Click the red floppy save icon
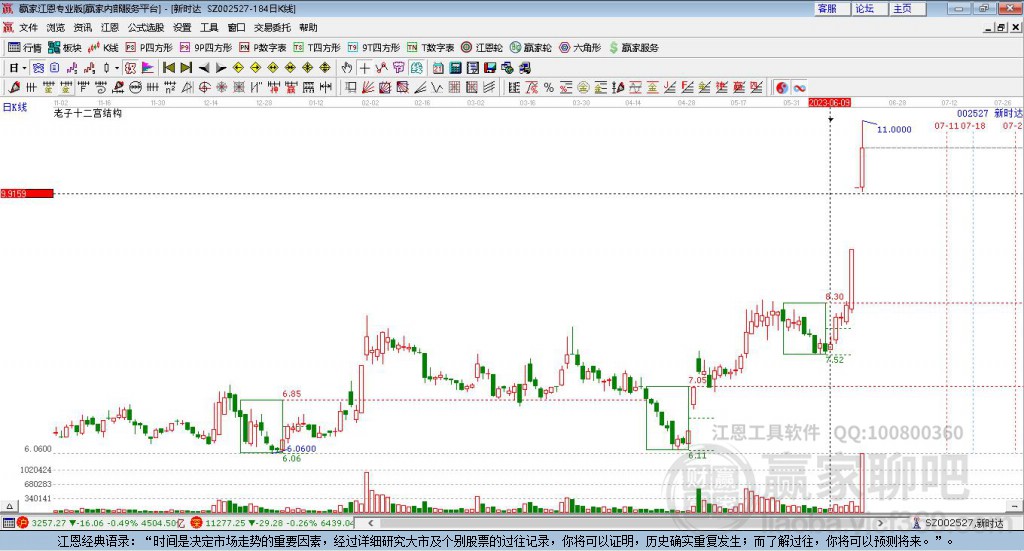 pos(490,68)
